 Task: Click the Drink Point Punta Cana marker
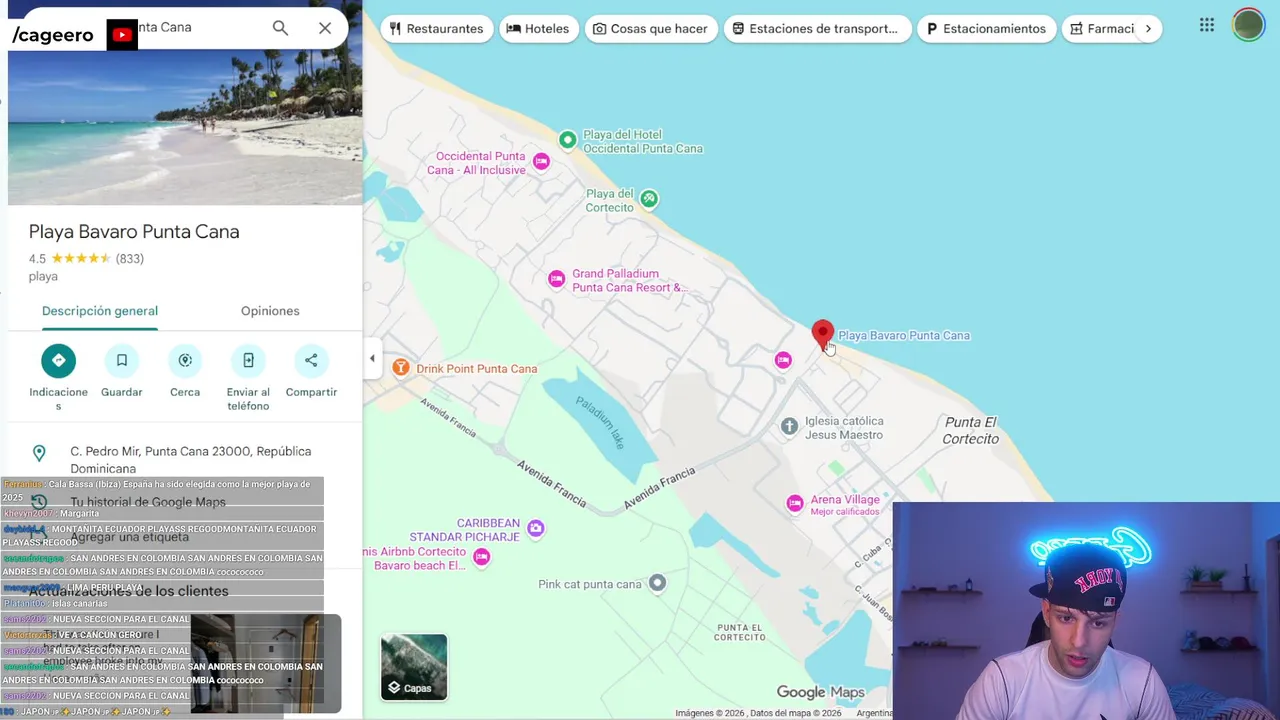point(401,368)
